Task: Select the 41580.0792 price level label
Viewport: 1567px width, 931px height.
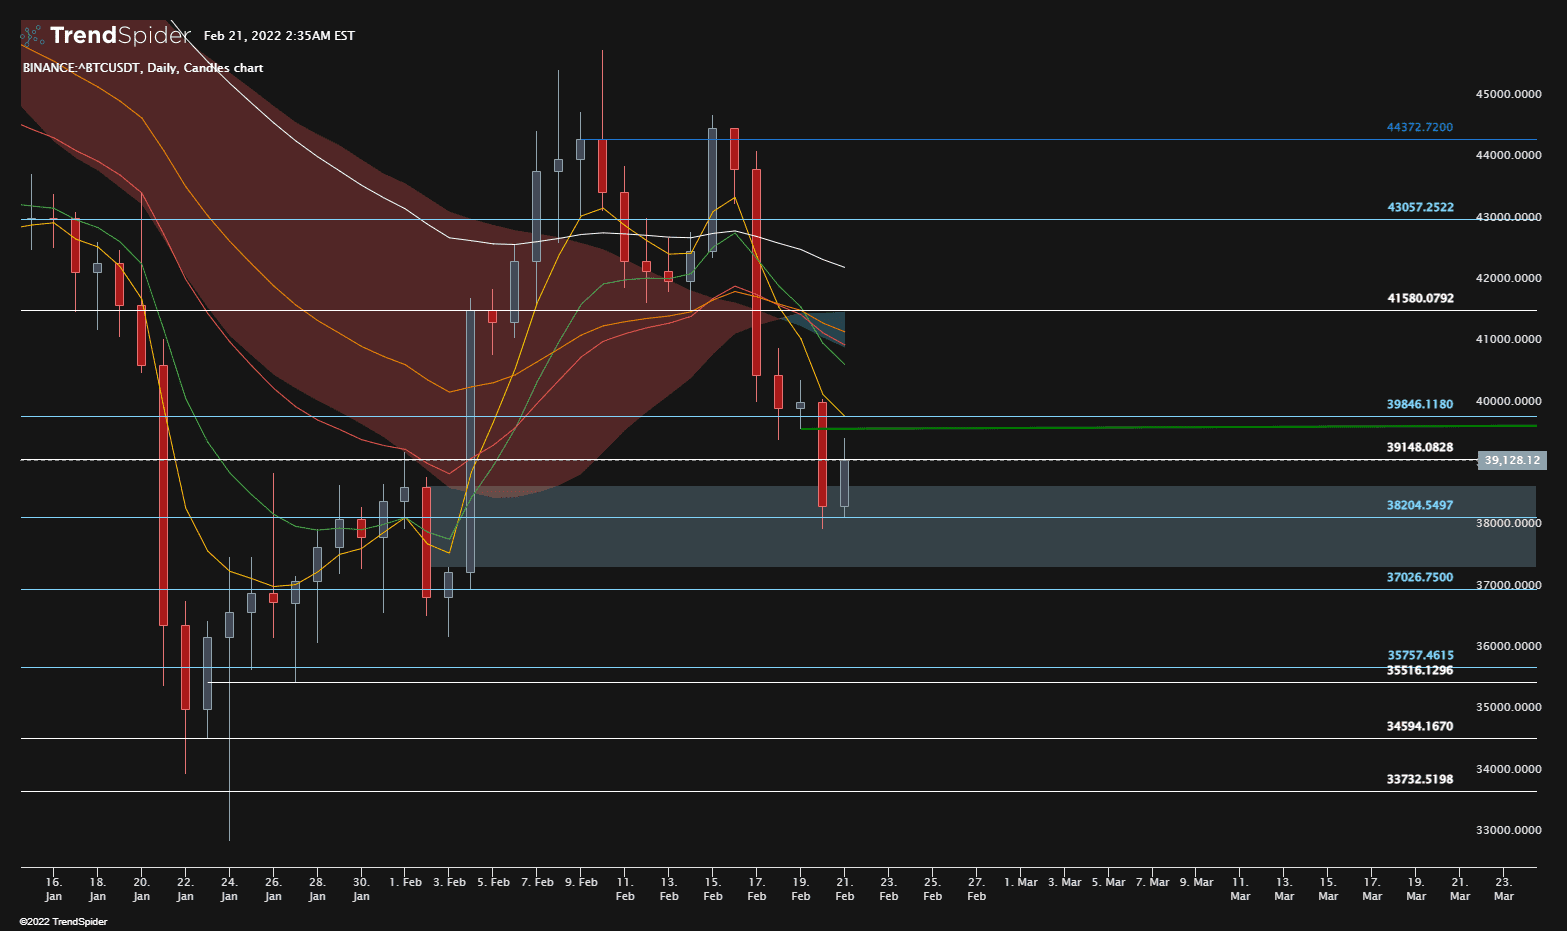Action: click(1419, 298)
